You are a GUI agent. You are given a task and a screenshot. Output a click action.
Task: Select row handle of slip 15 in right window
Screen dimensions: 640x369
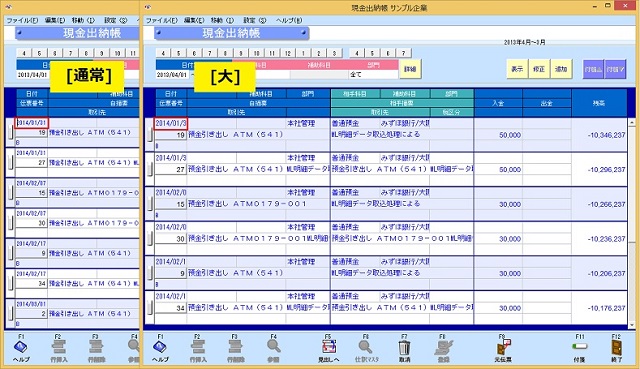pyautogui.click(x=150, y=204)
